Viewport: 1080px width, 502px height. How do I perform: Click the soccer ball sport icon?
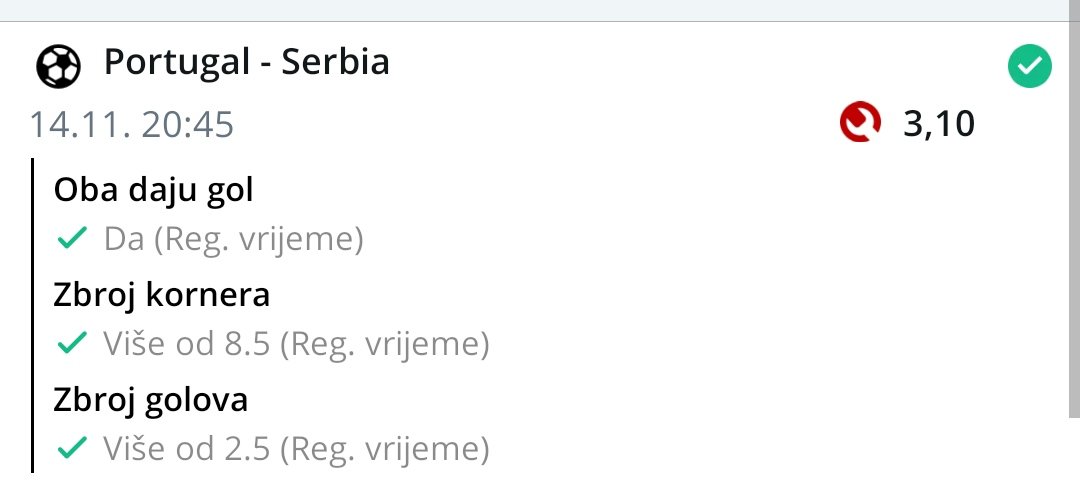[x=59, y=66]
